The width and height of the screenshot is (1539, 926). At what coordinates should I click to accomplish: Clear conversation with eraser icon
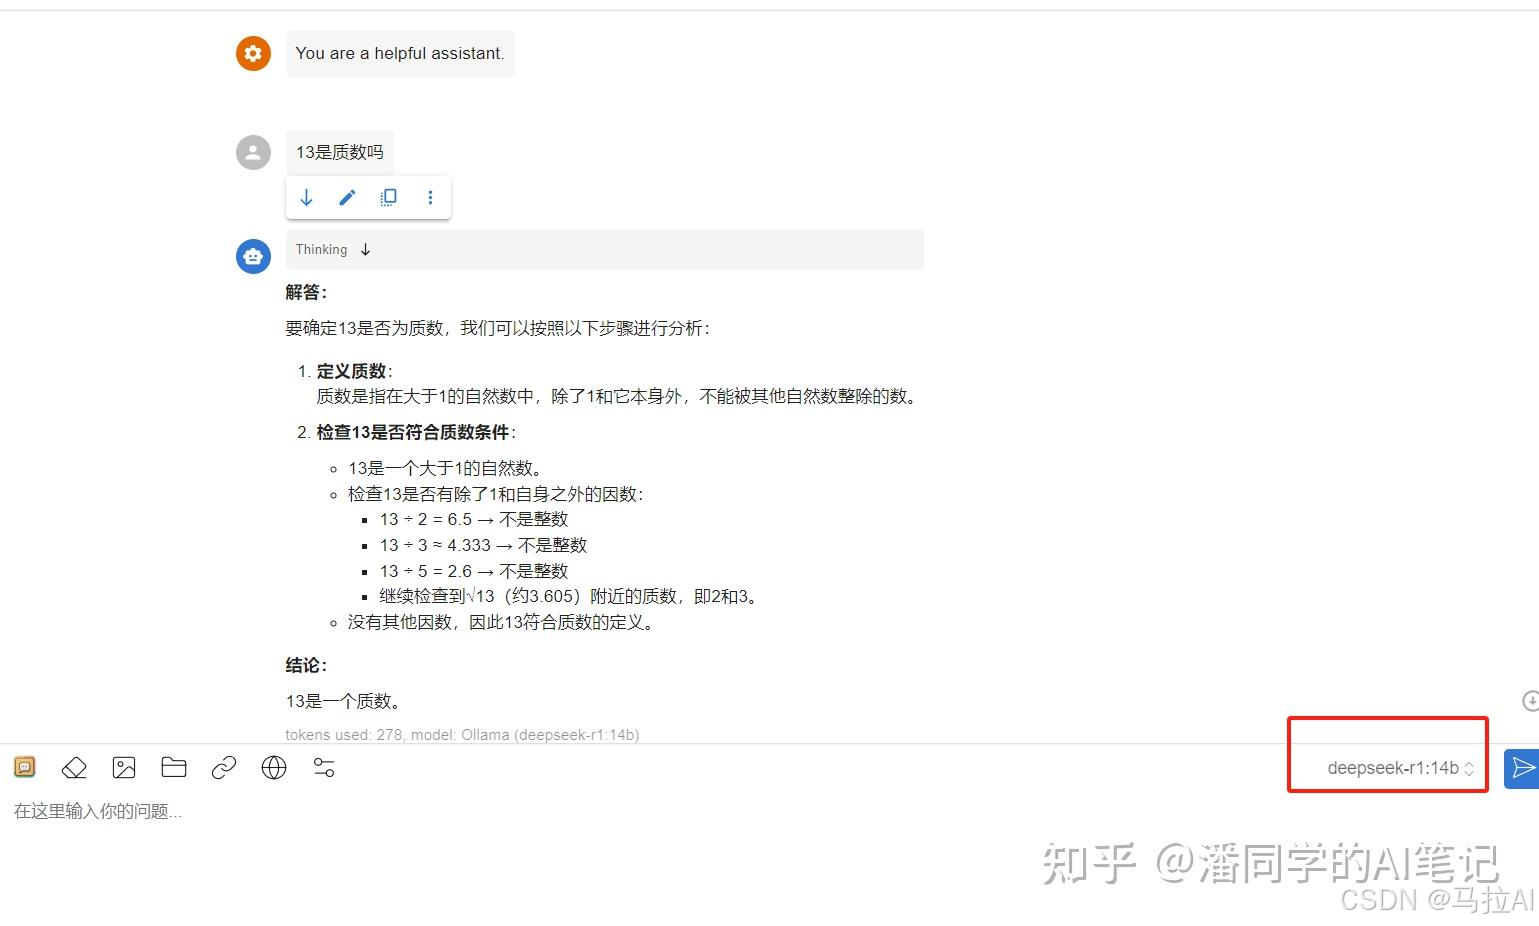pyautogui.click(x=74, y=767)
